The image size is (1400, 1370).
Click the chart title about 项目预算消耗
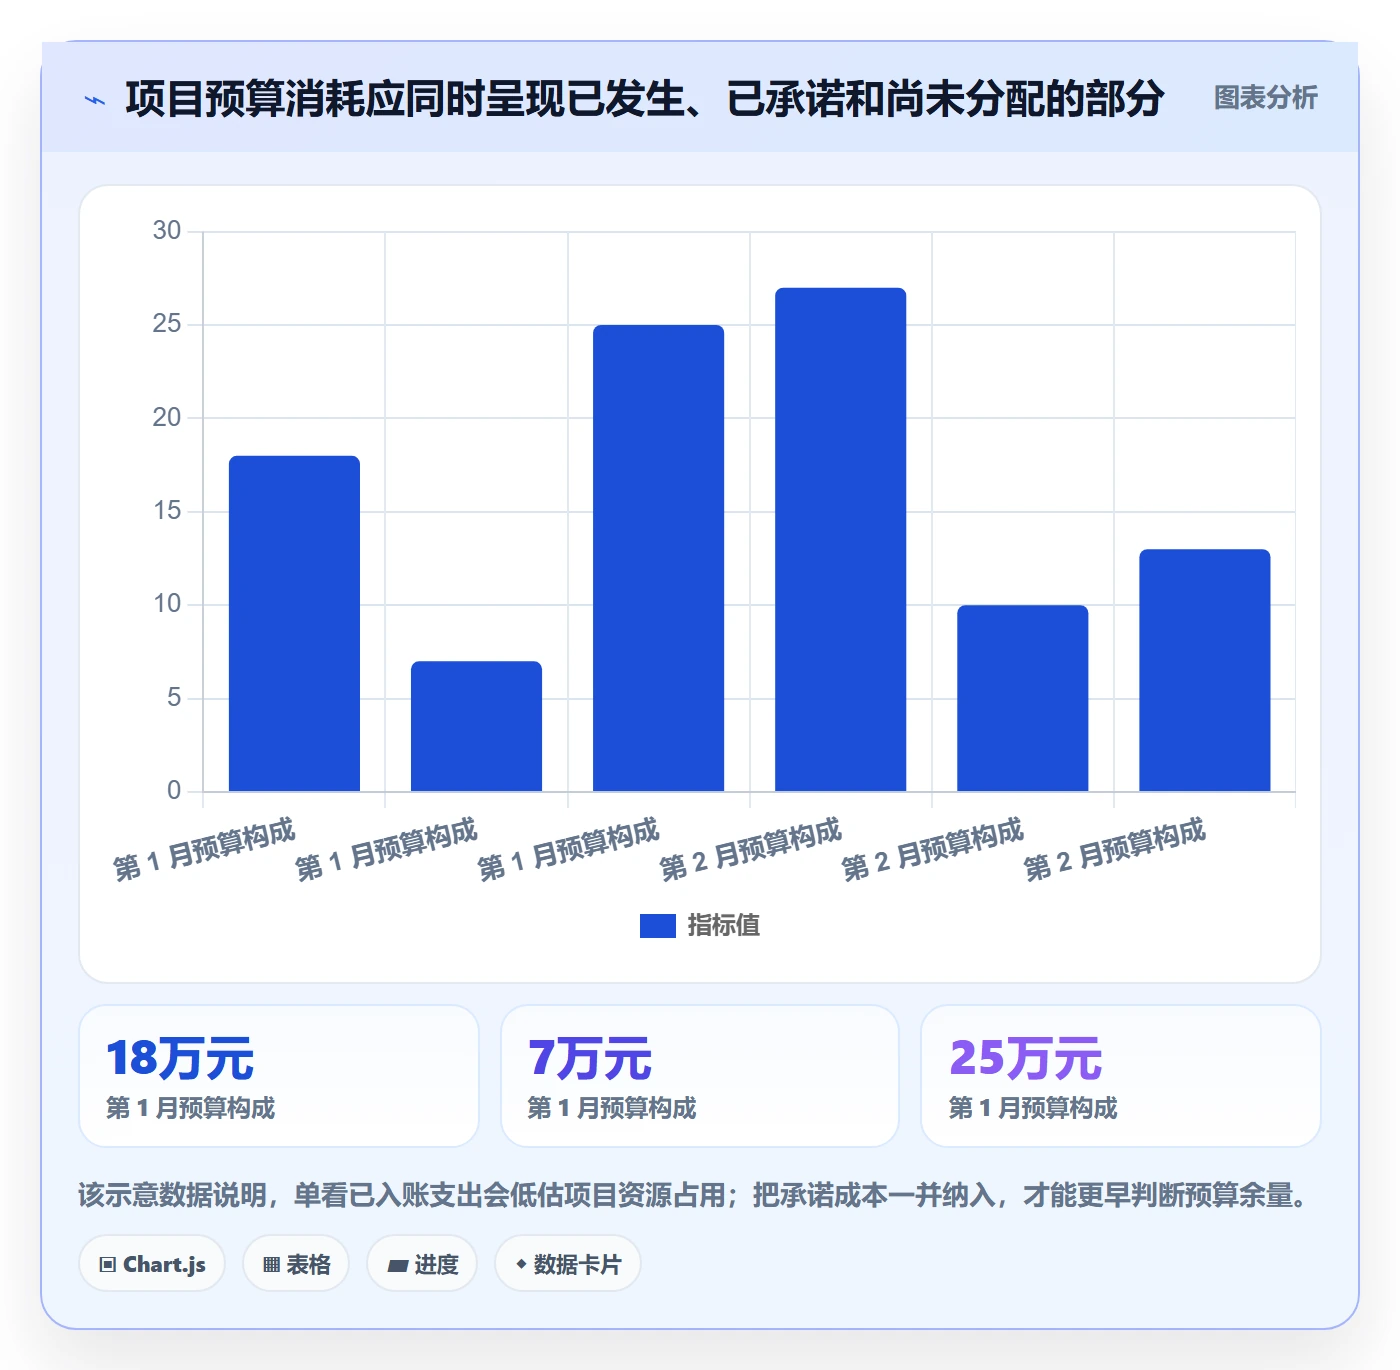click(x=644, y=98)
